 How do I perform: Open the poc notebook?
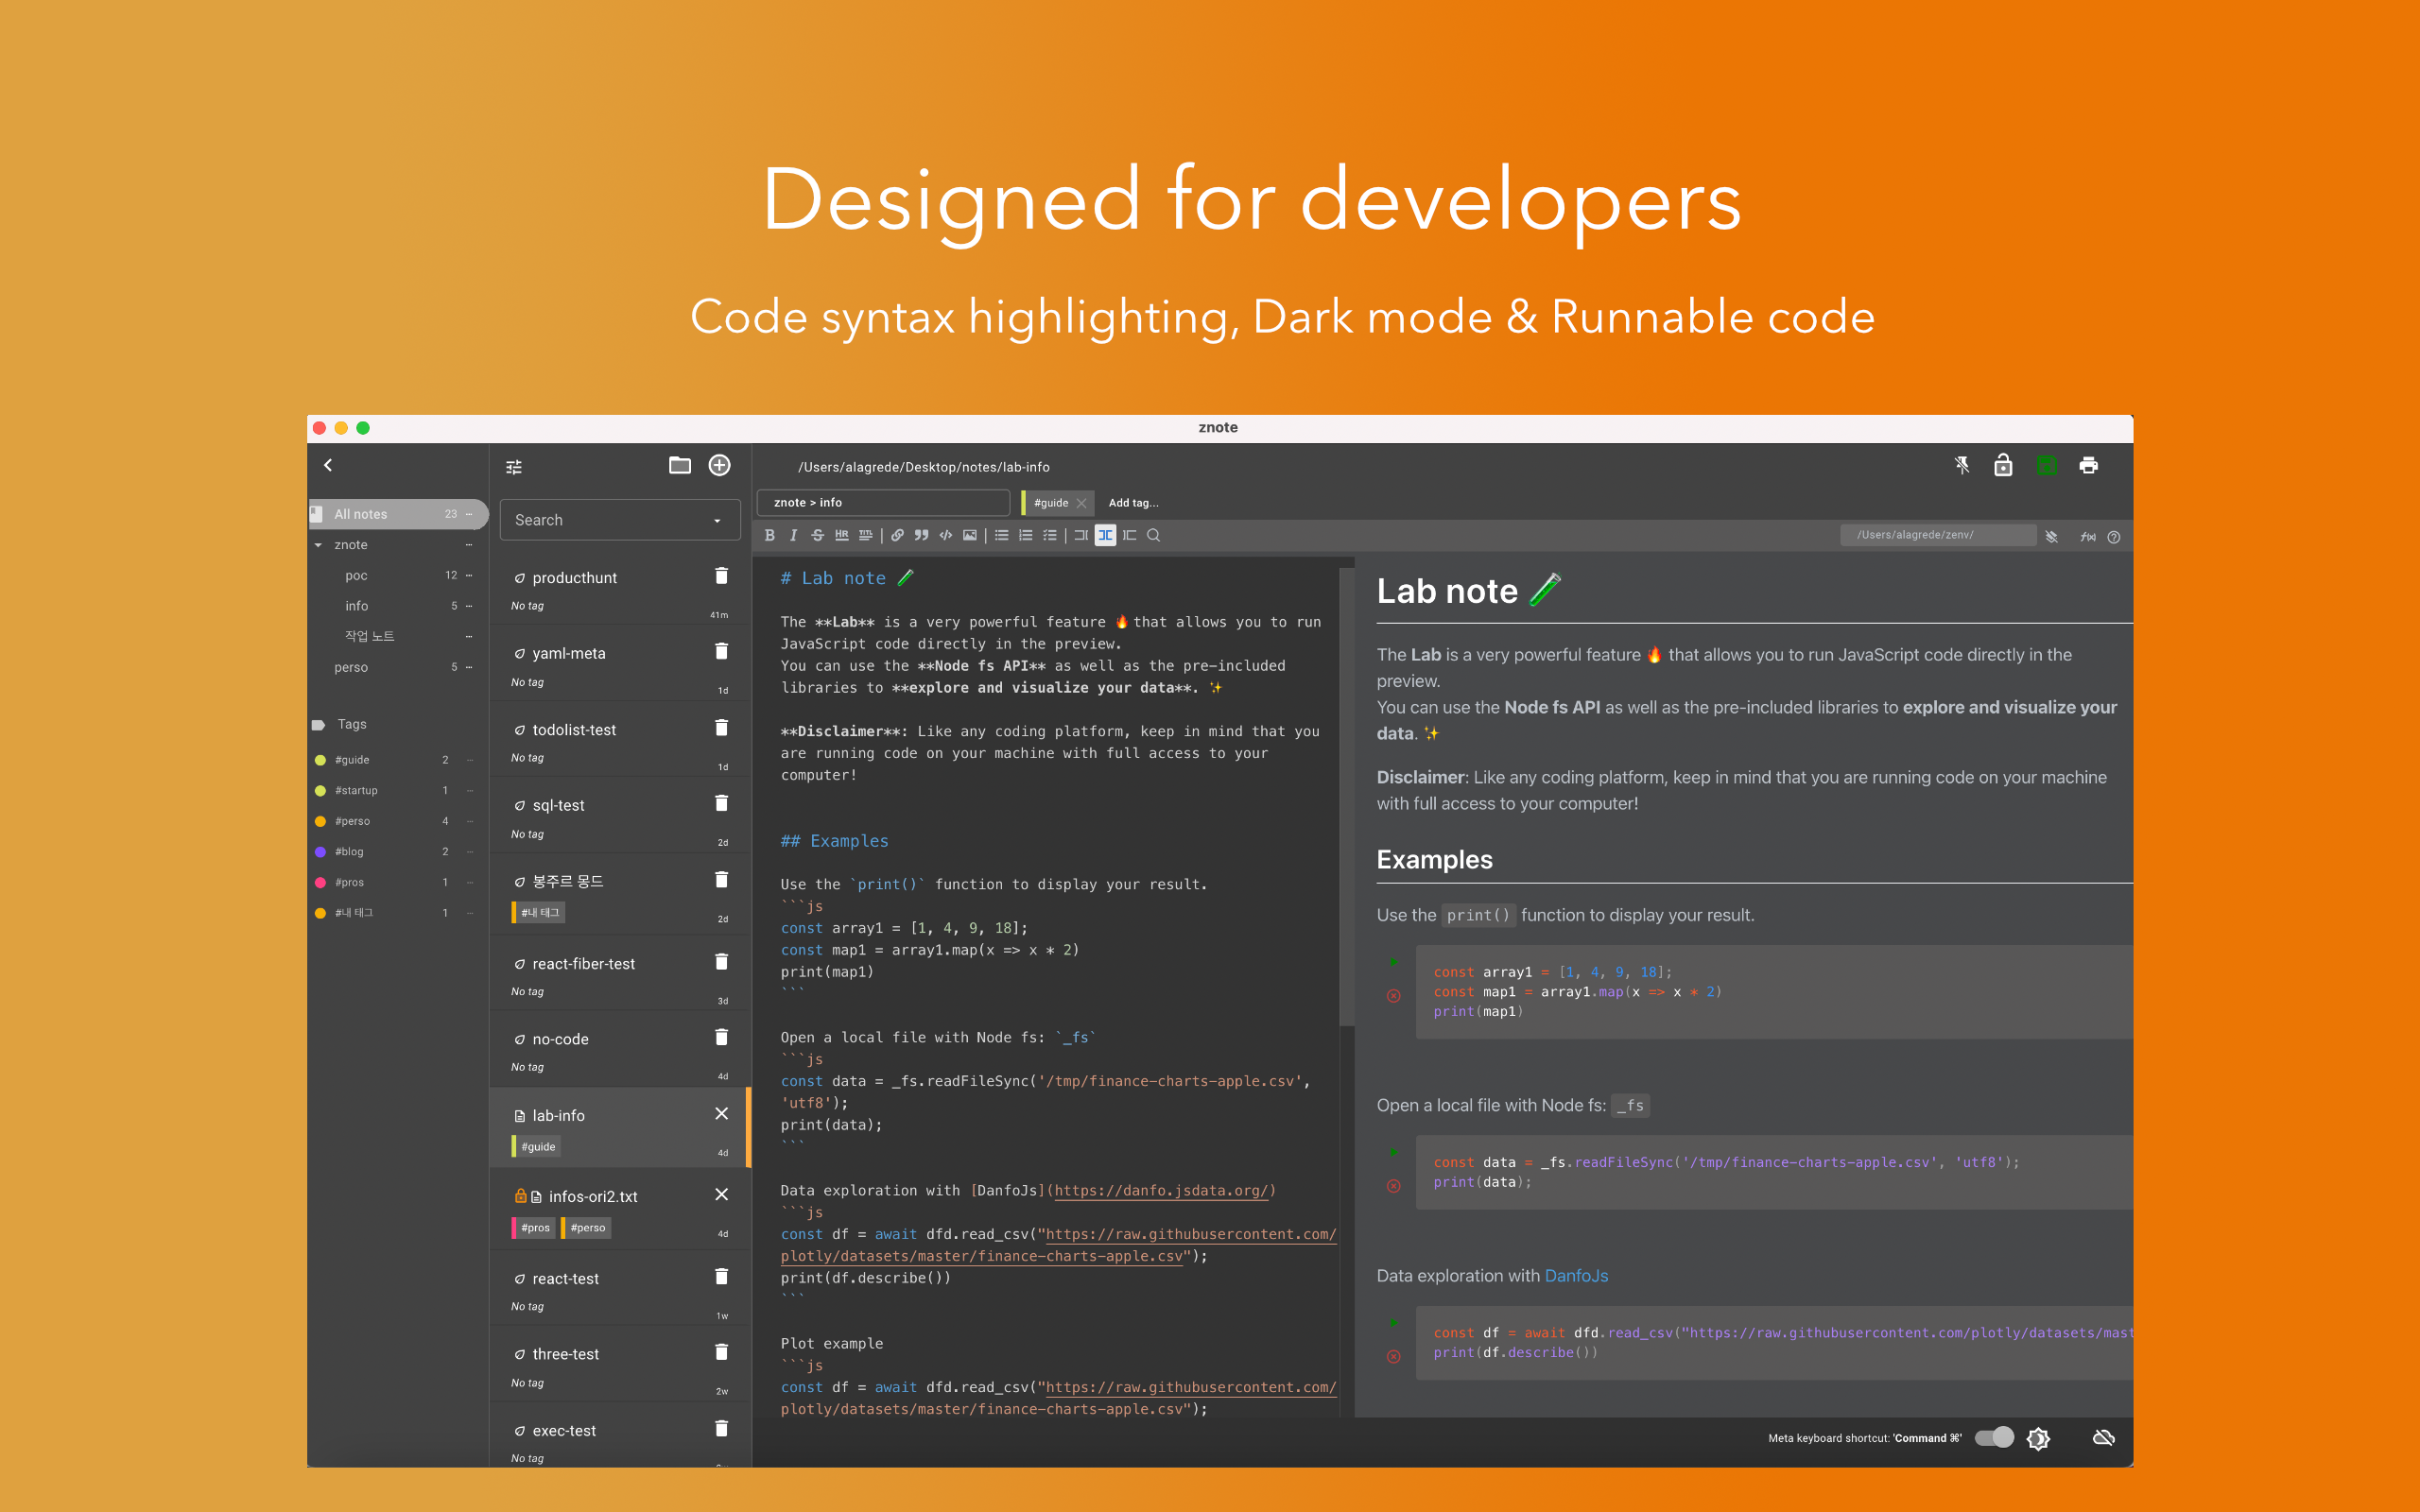(x=356, y=576)
